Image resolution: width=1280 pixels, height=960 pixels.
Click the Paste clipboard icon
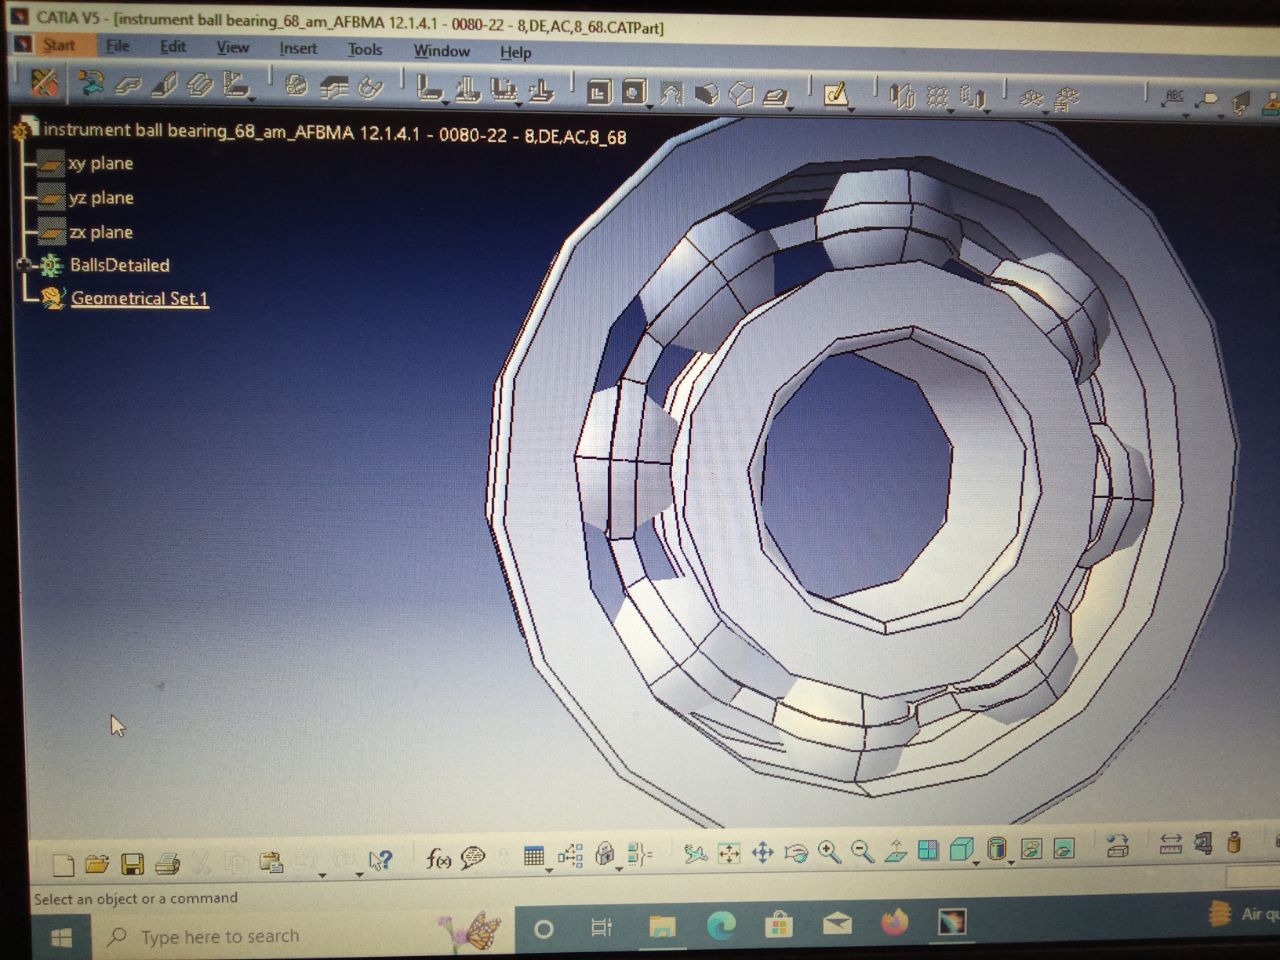click(x=270, y=862)
